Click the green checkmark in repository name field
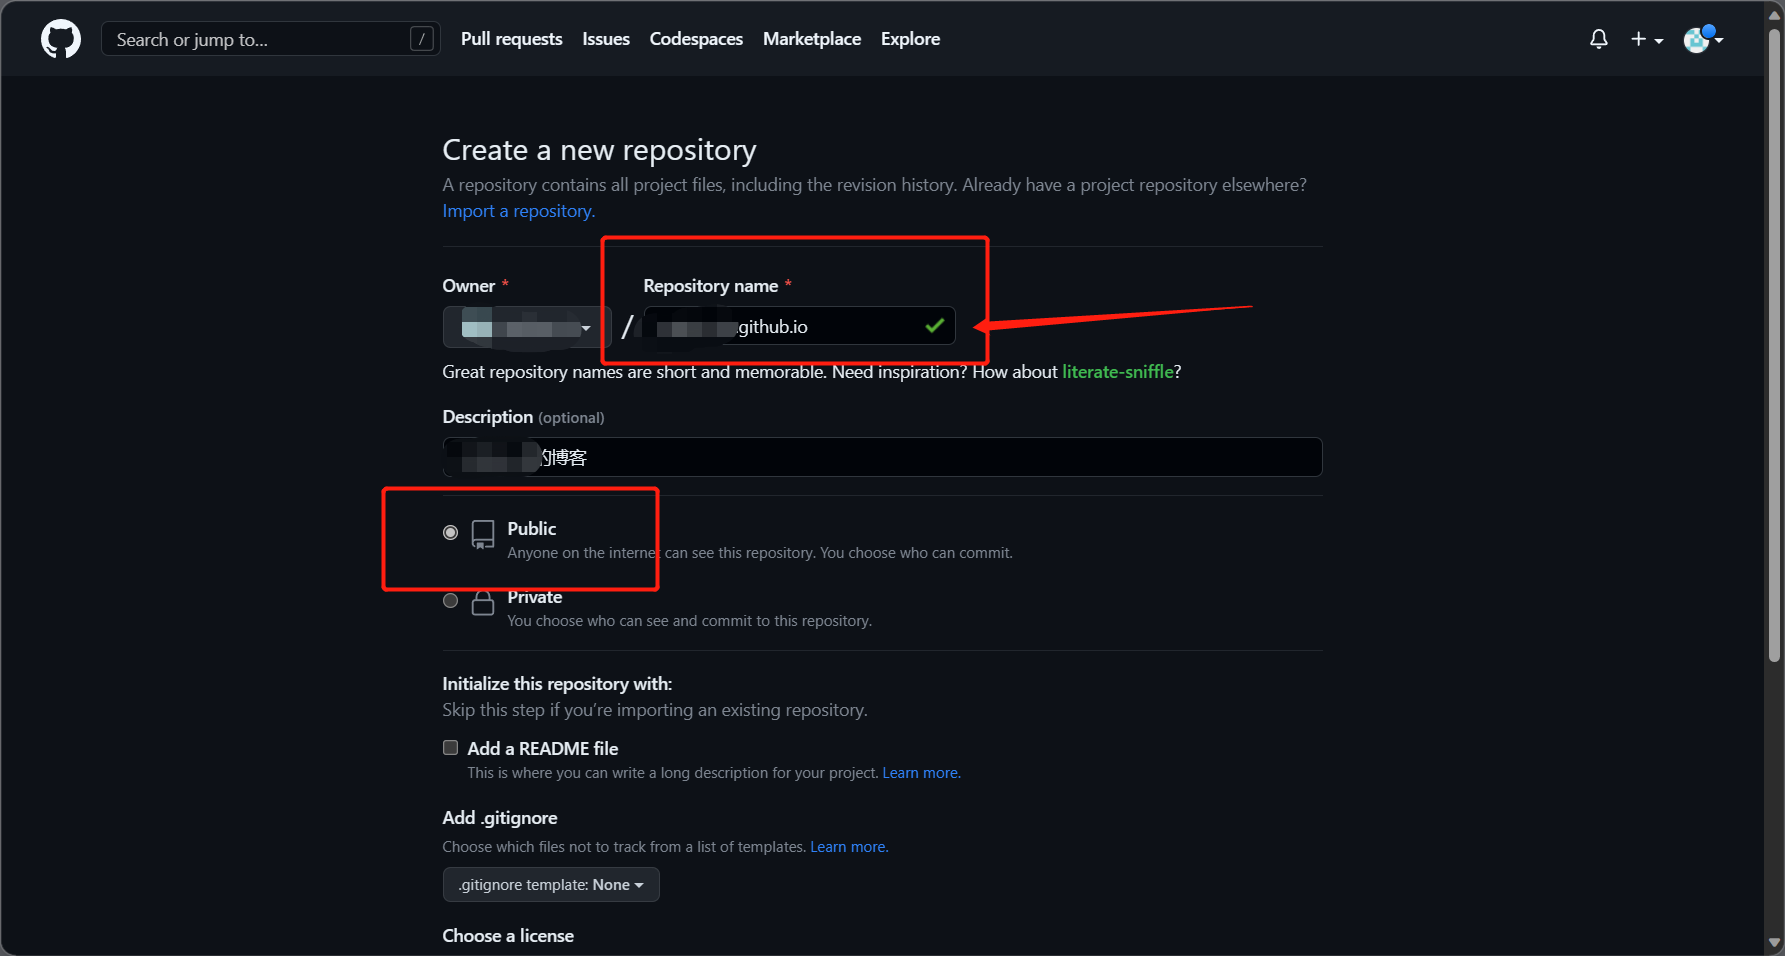 pyautogui.click(x=935, y=326)
